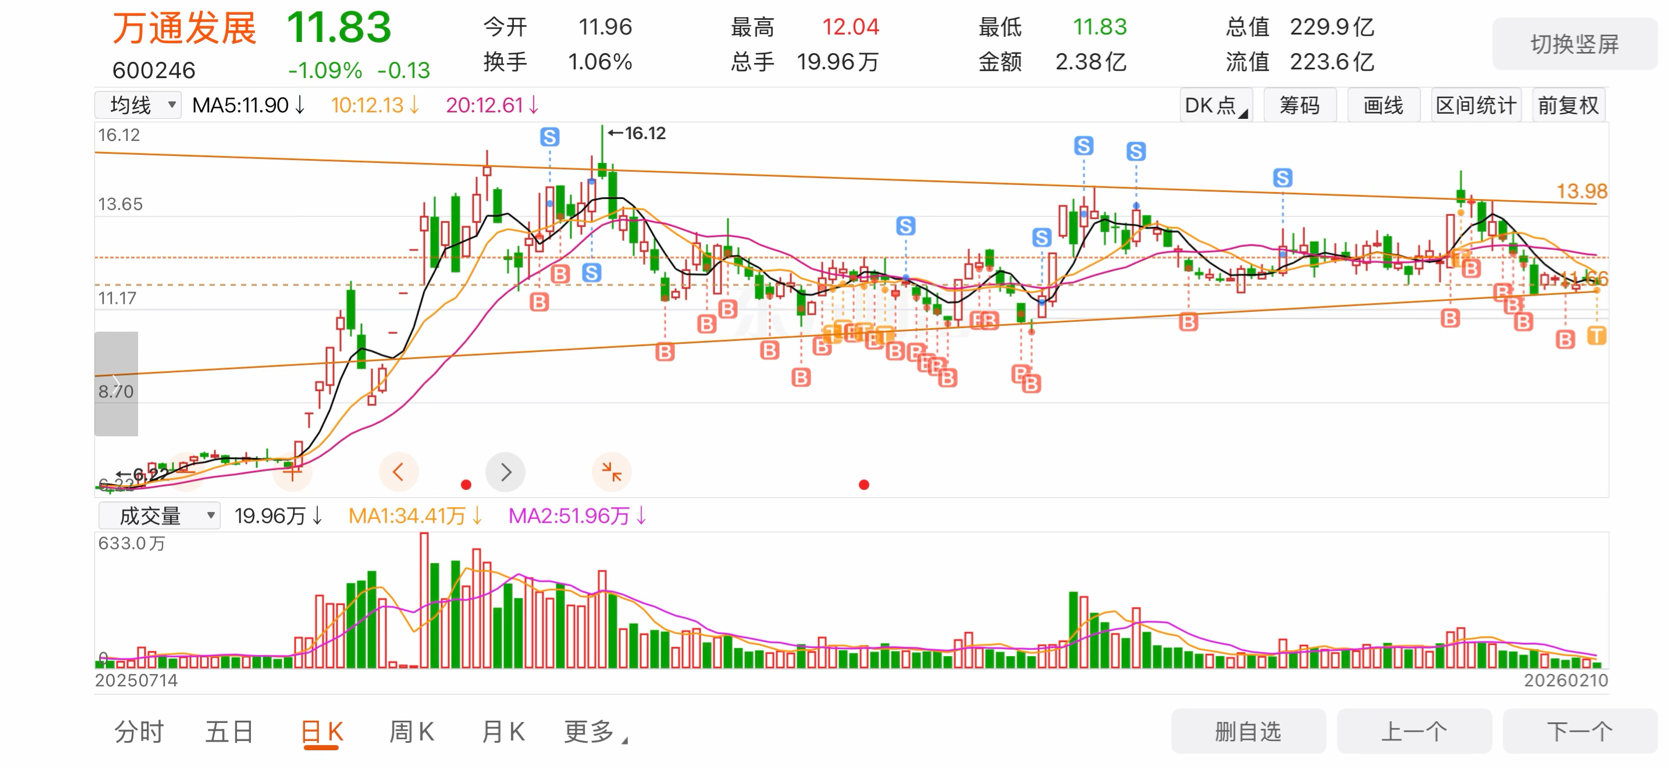
Task: Click the 20:12.61 moving average label
Action: click(492, 105)
